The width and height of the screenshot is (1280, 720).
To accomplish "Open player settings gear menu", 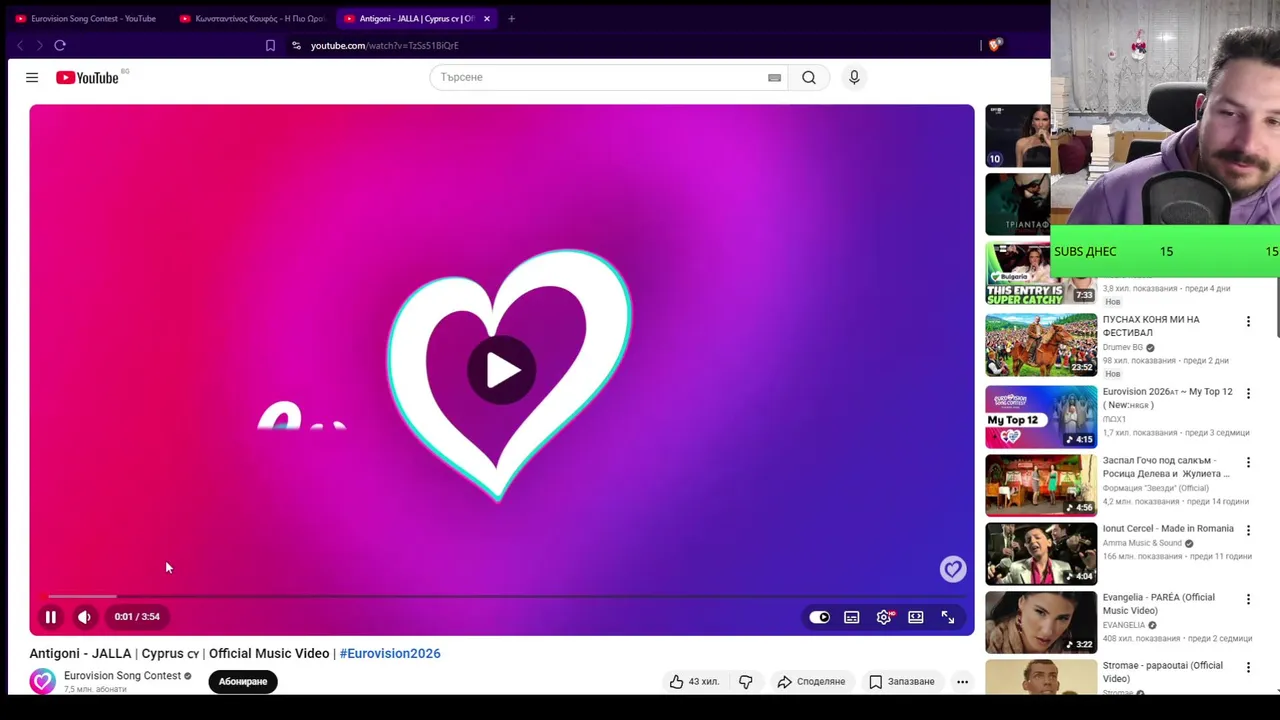I will pos(884,617).
